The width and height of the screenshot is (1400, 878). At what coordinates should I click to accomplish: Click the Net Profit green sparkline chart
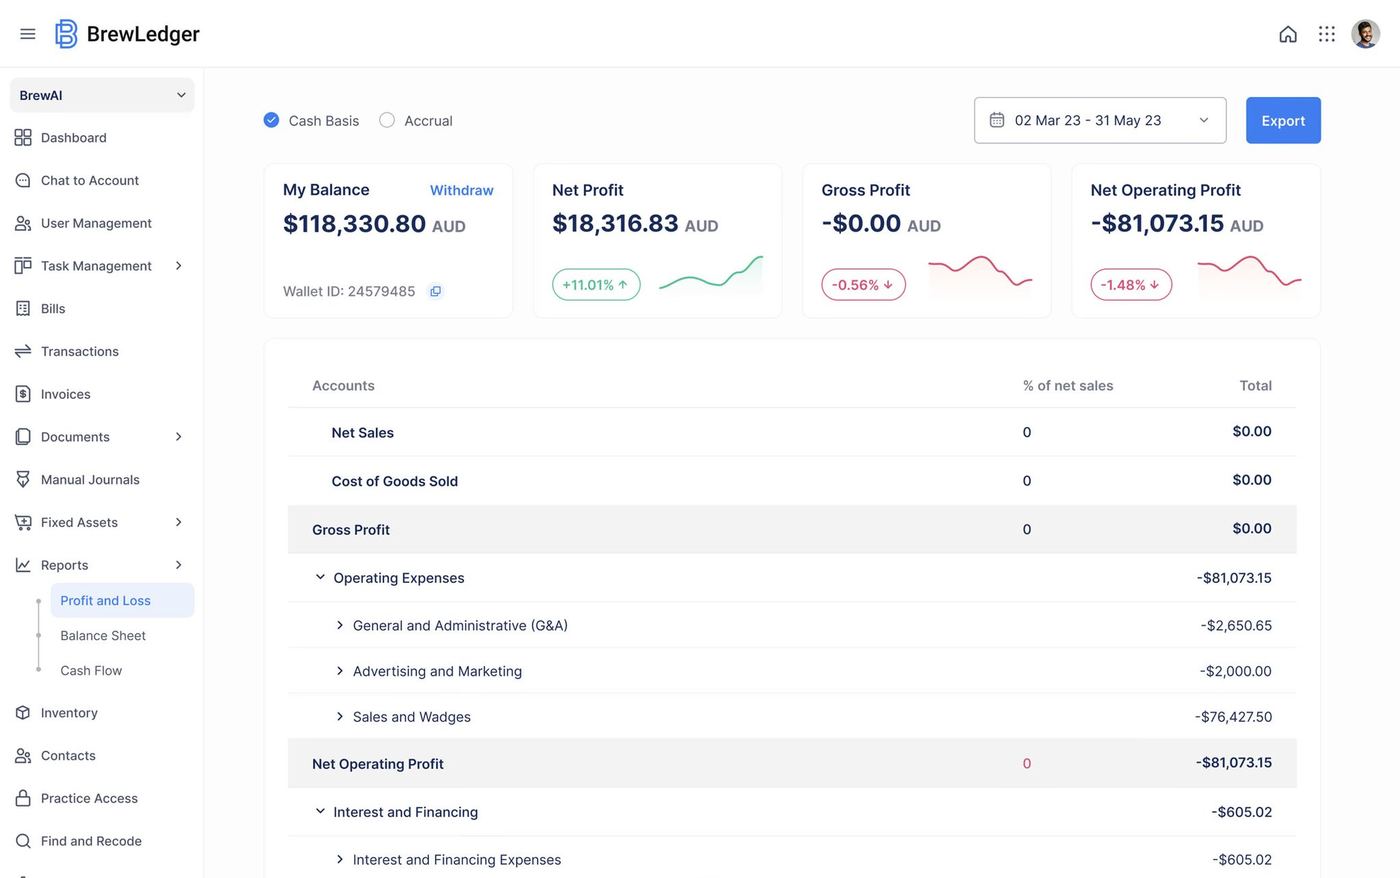[x=711, y=273]
